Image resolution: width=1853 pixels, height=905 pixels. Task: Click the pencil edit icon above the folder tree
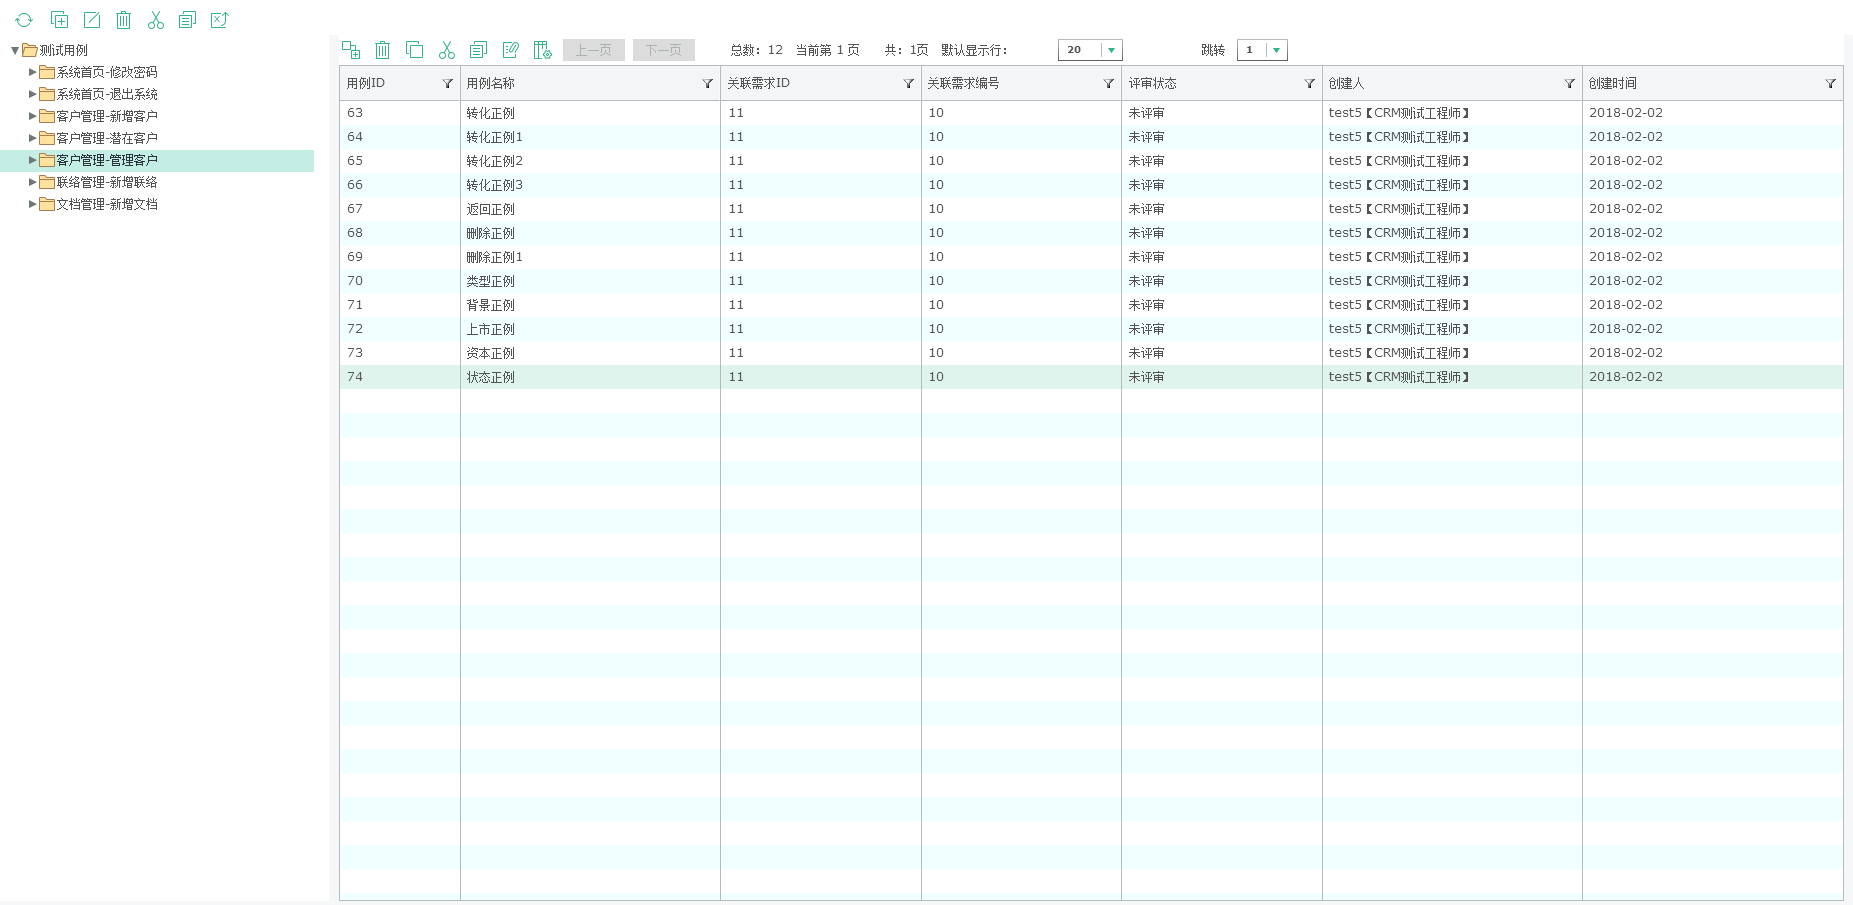coord(91,20)
